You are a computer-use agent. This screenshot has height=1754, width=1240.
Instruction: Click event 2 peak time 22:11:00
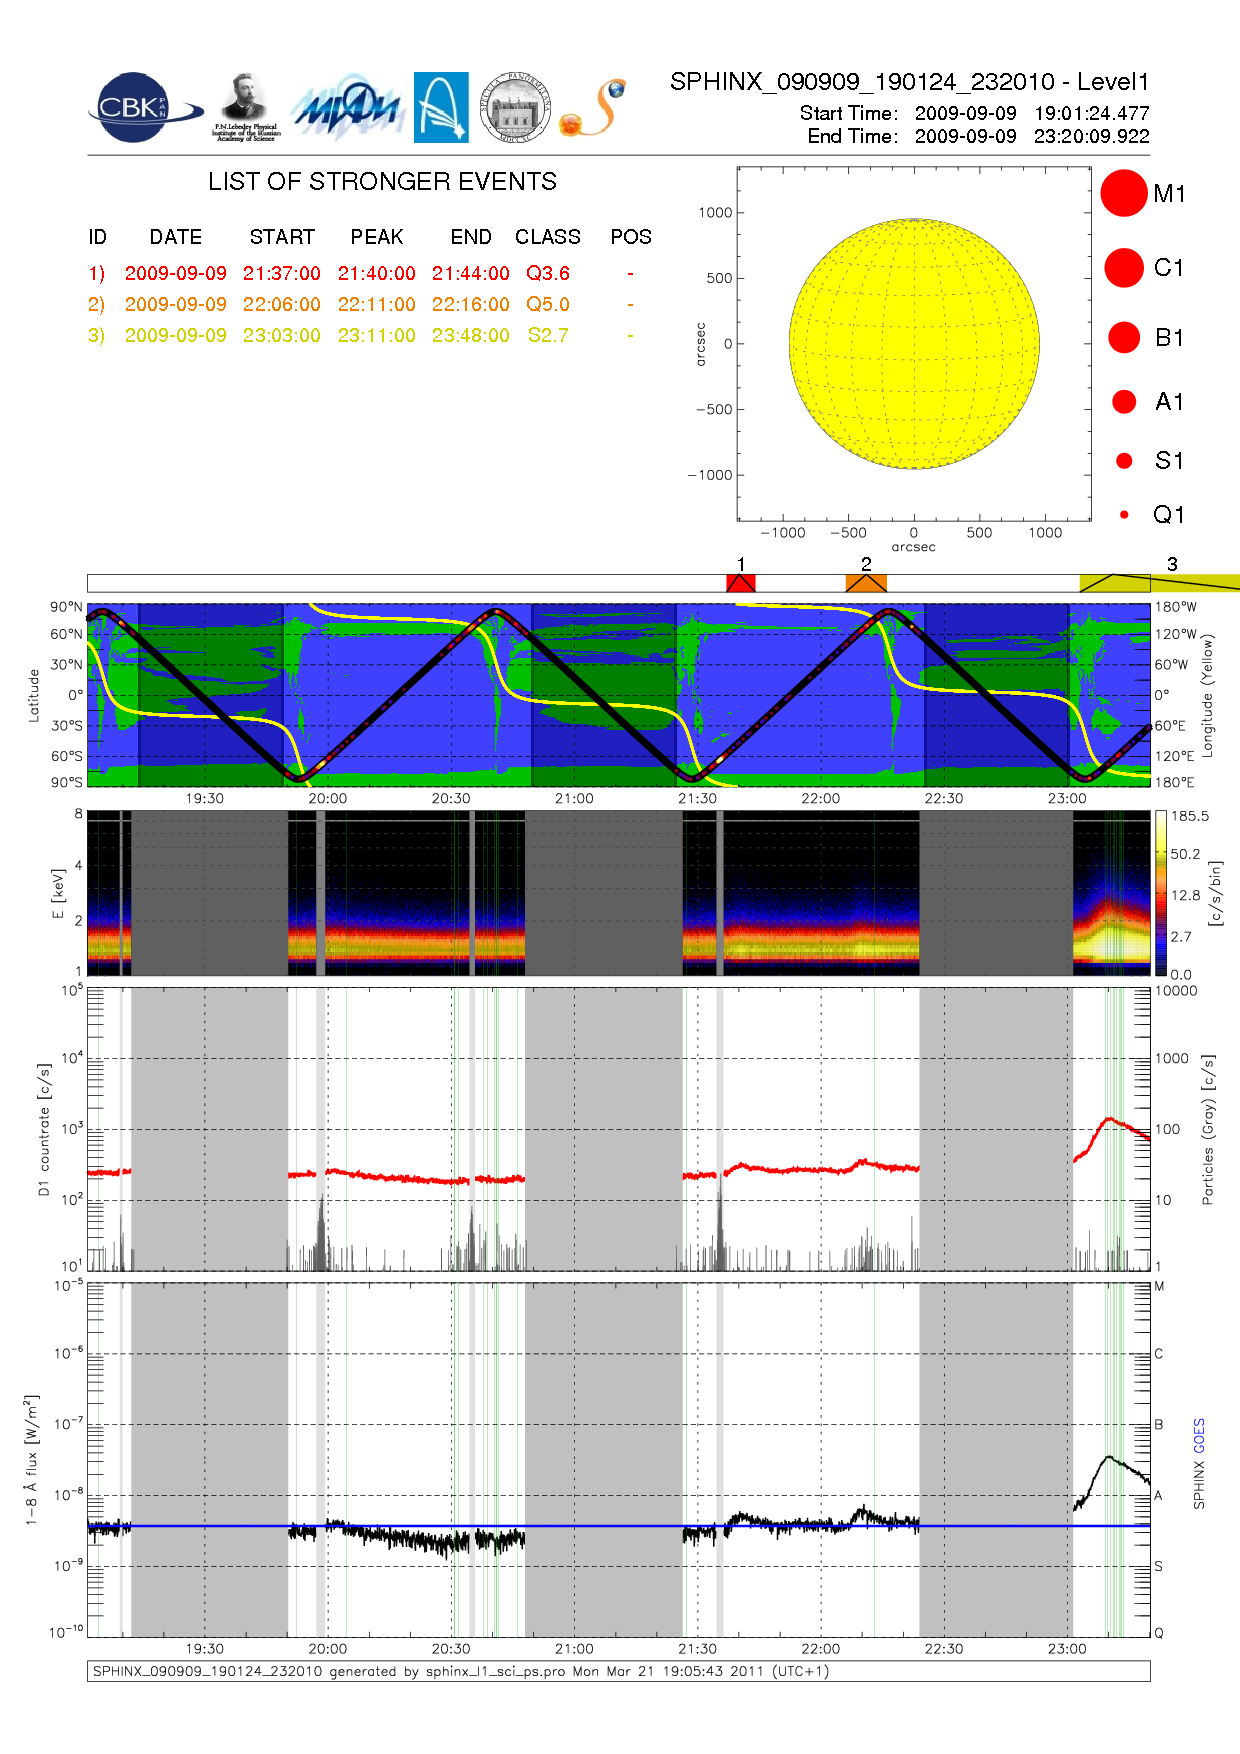click(376, 304)
